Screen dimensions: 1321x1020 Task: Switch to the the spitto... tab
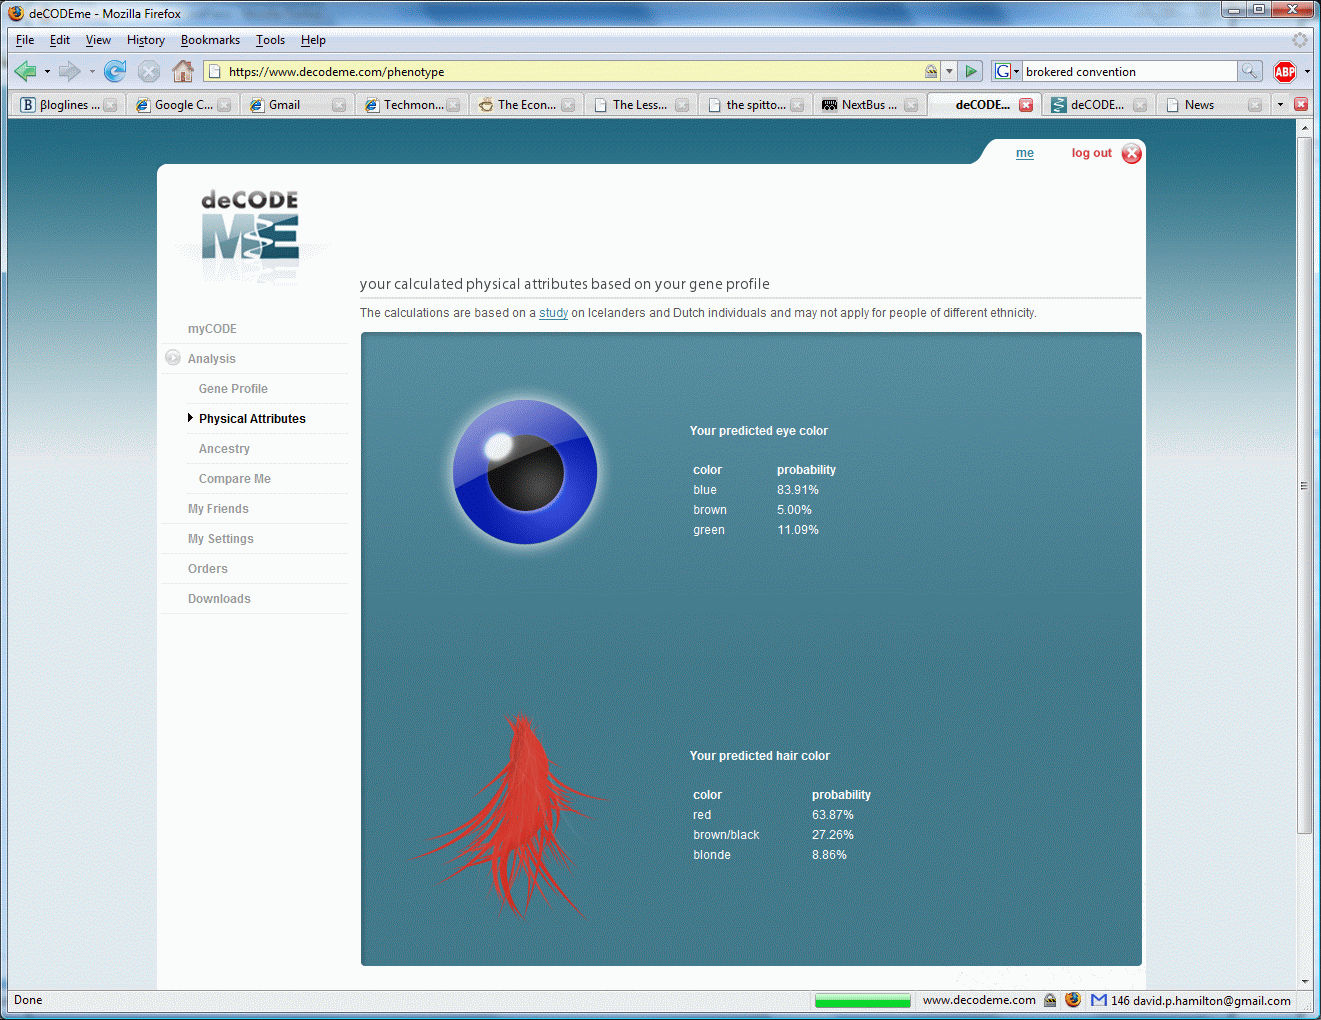pos(755,105)
